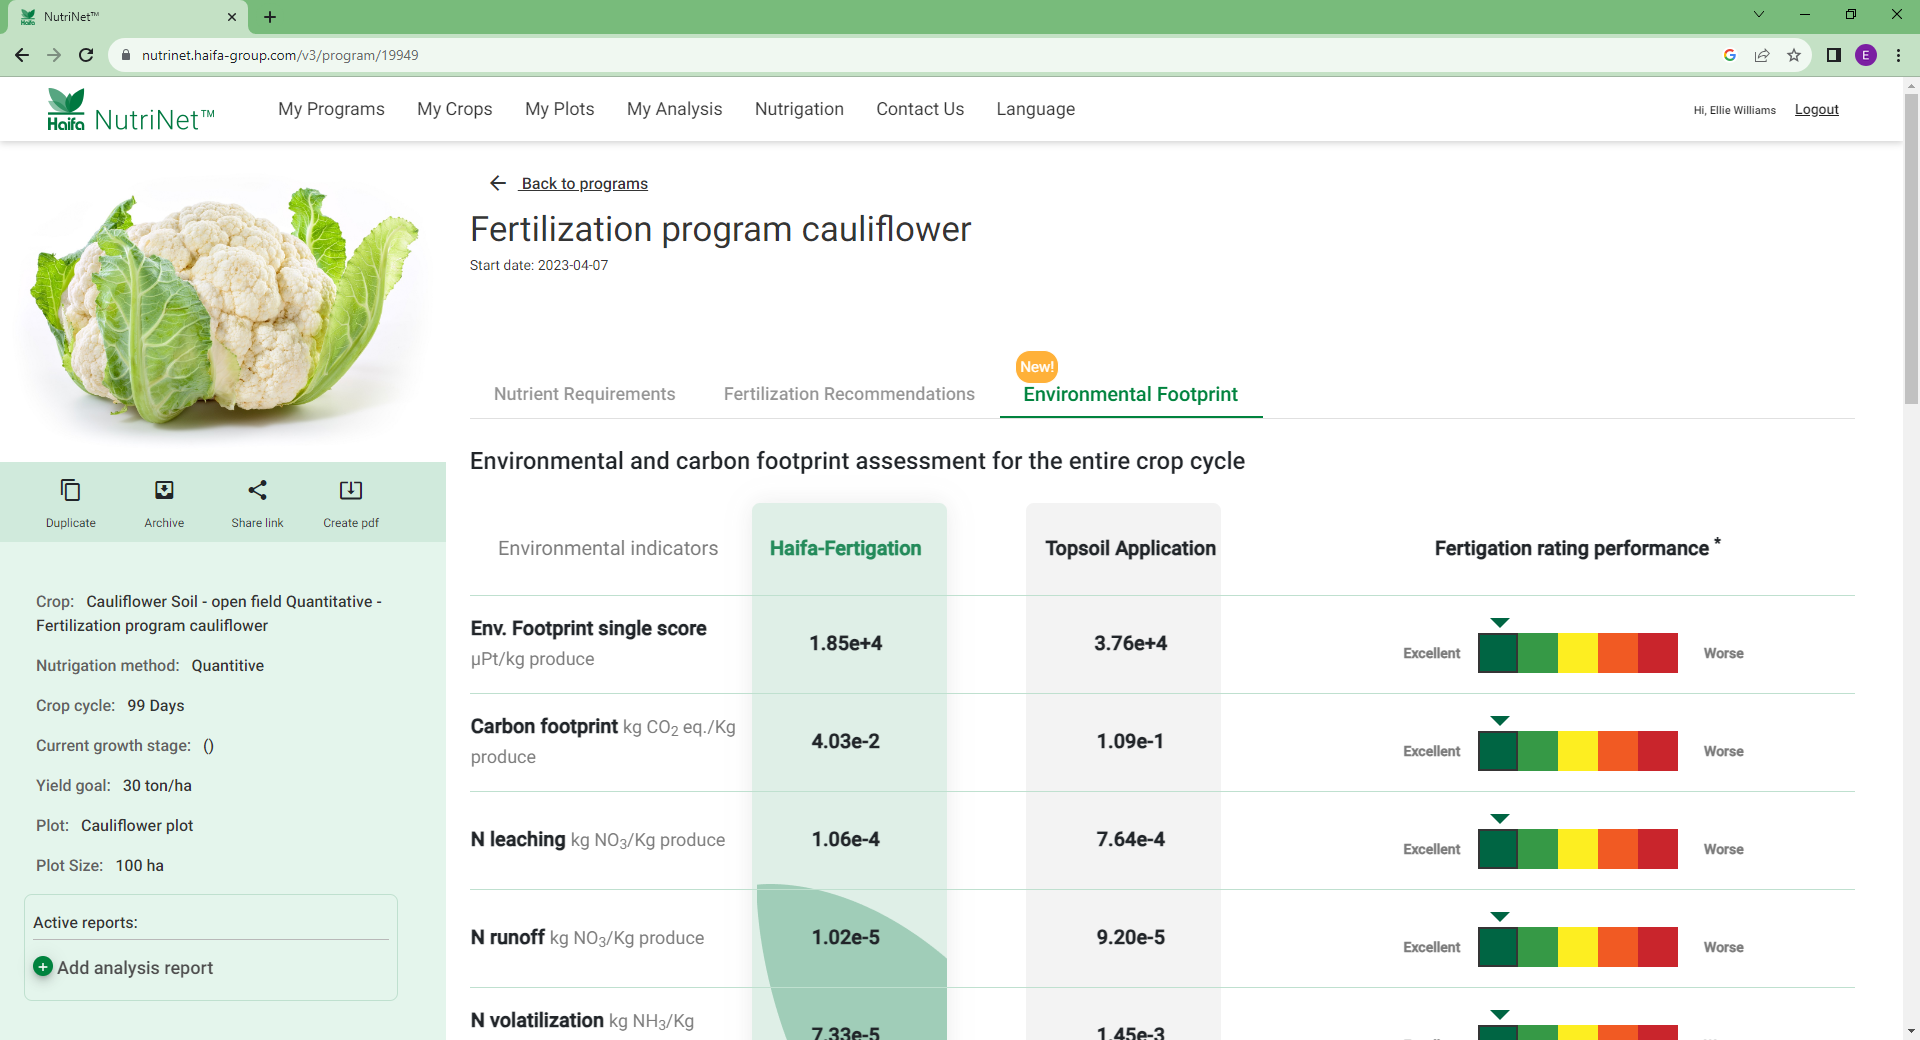Screen dimensions: 1920x1040
Task: Click the yellow swatch in Carbon footprint row
Action: (x=1578, y=751)
